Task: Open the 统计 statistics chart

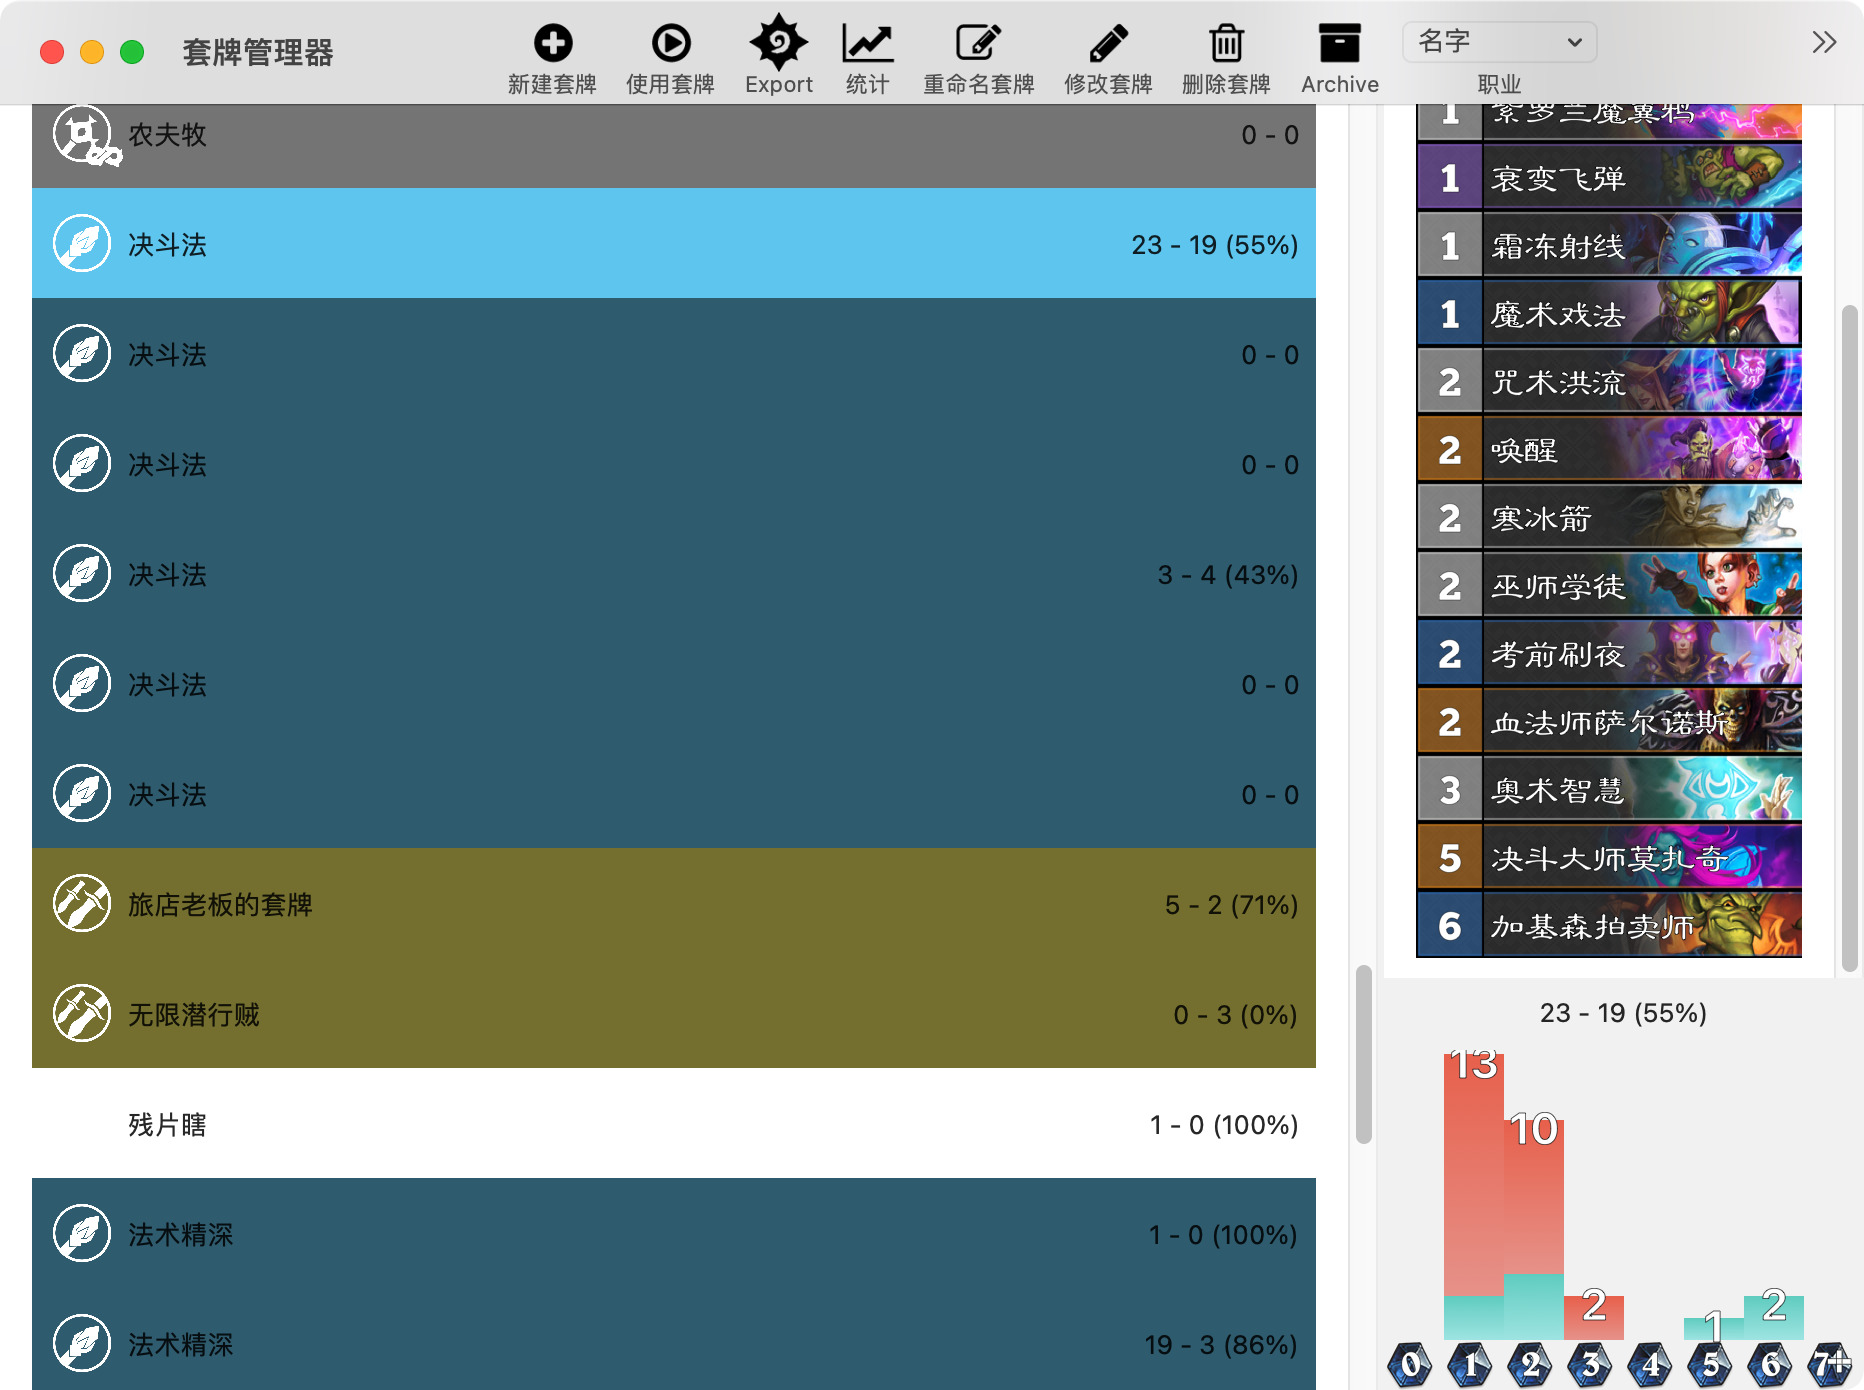Action: point(866,44)
